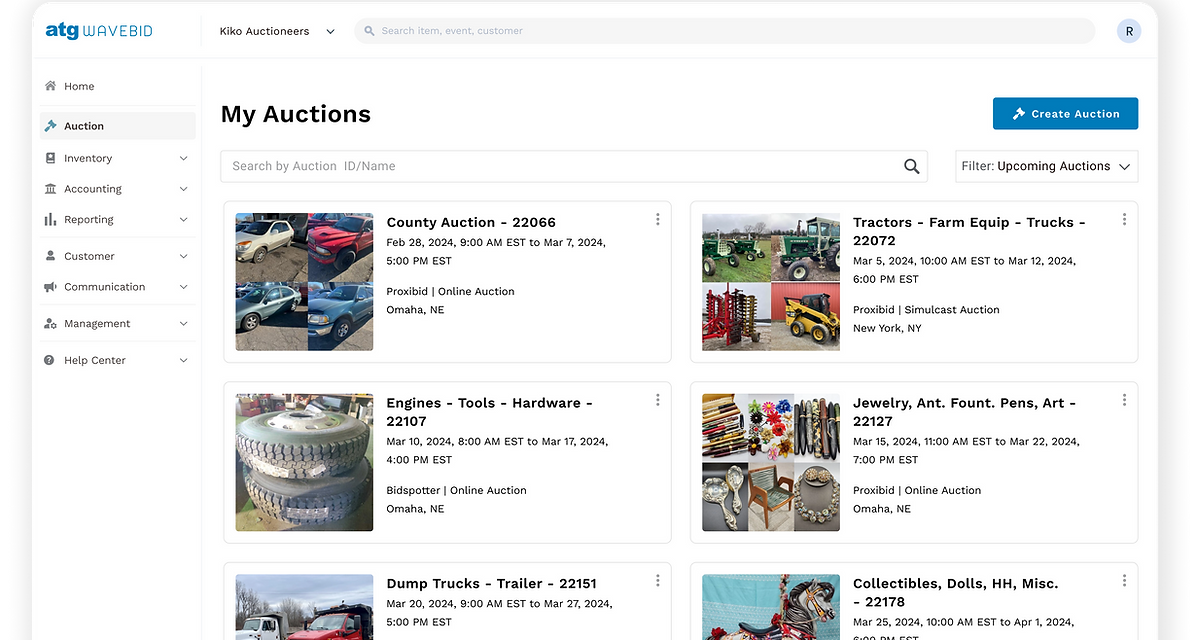Open Accounting section in sidebar
1197x640 pixels.
pos(118,189)
